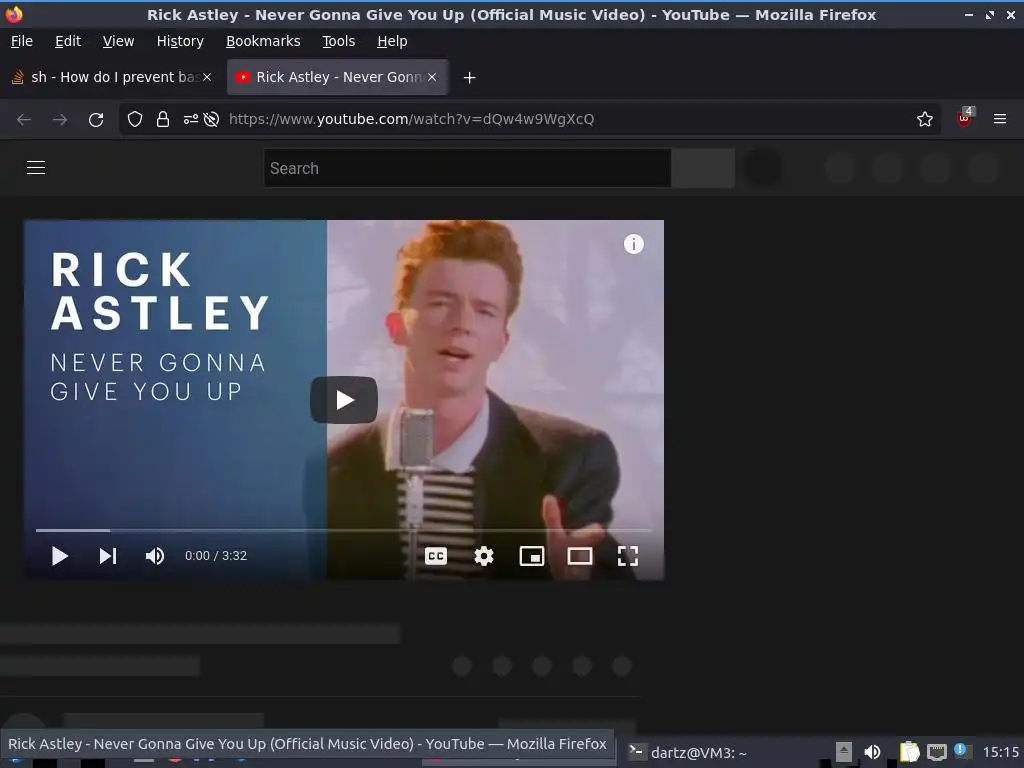Enter fullscreen video mode
Screen dimensions: 1024x768
click(628, 556)
